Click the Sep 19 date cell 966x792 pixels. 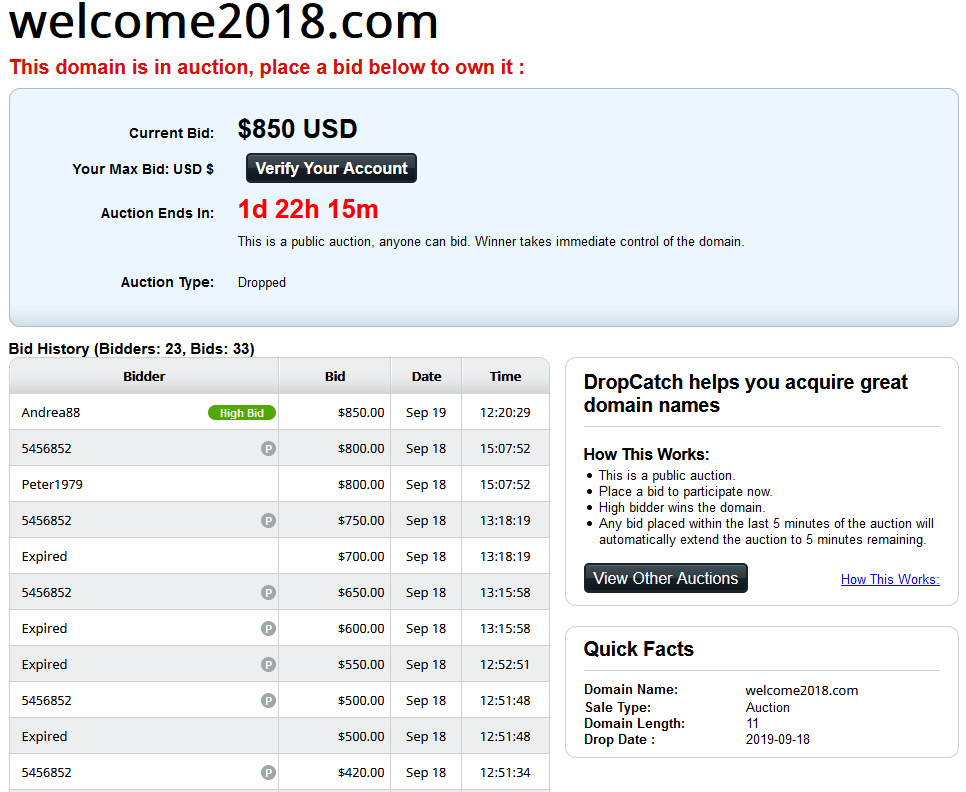(426, 413)
